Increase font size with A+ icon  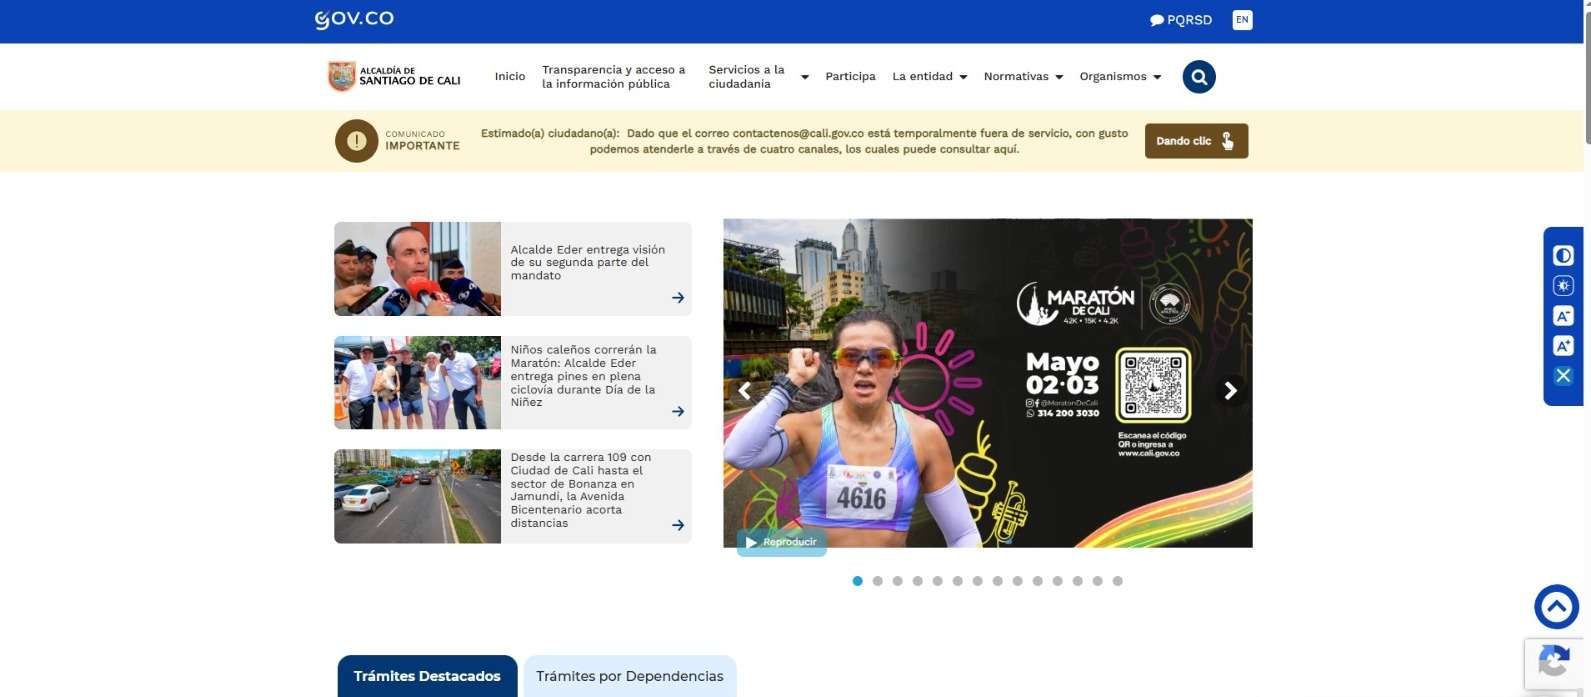point(1563,346)
